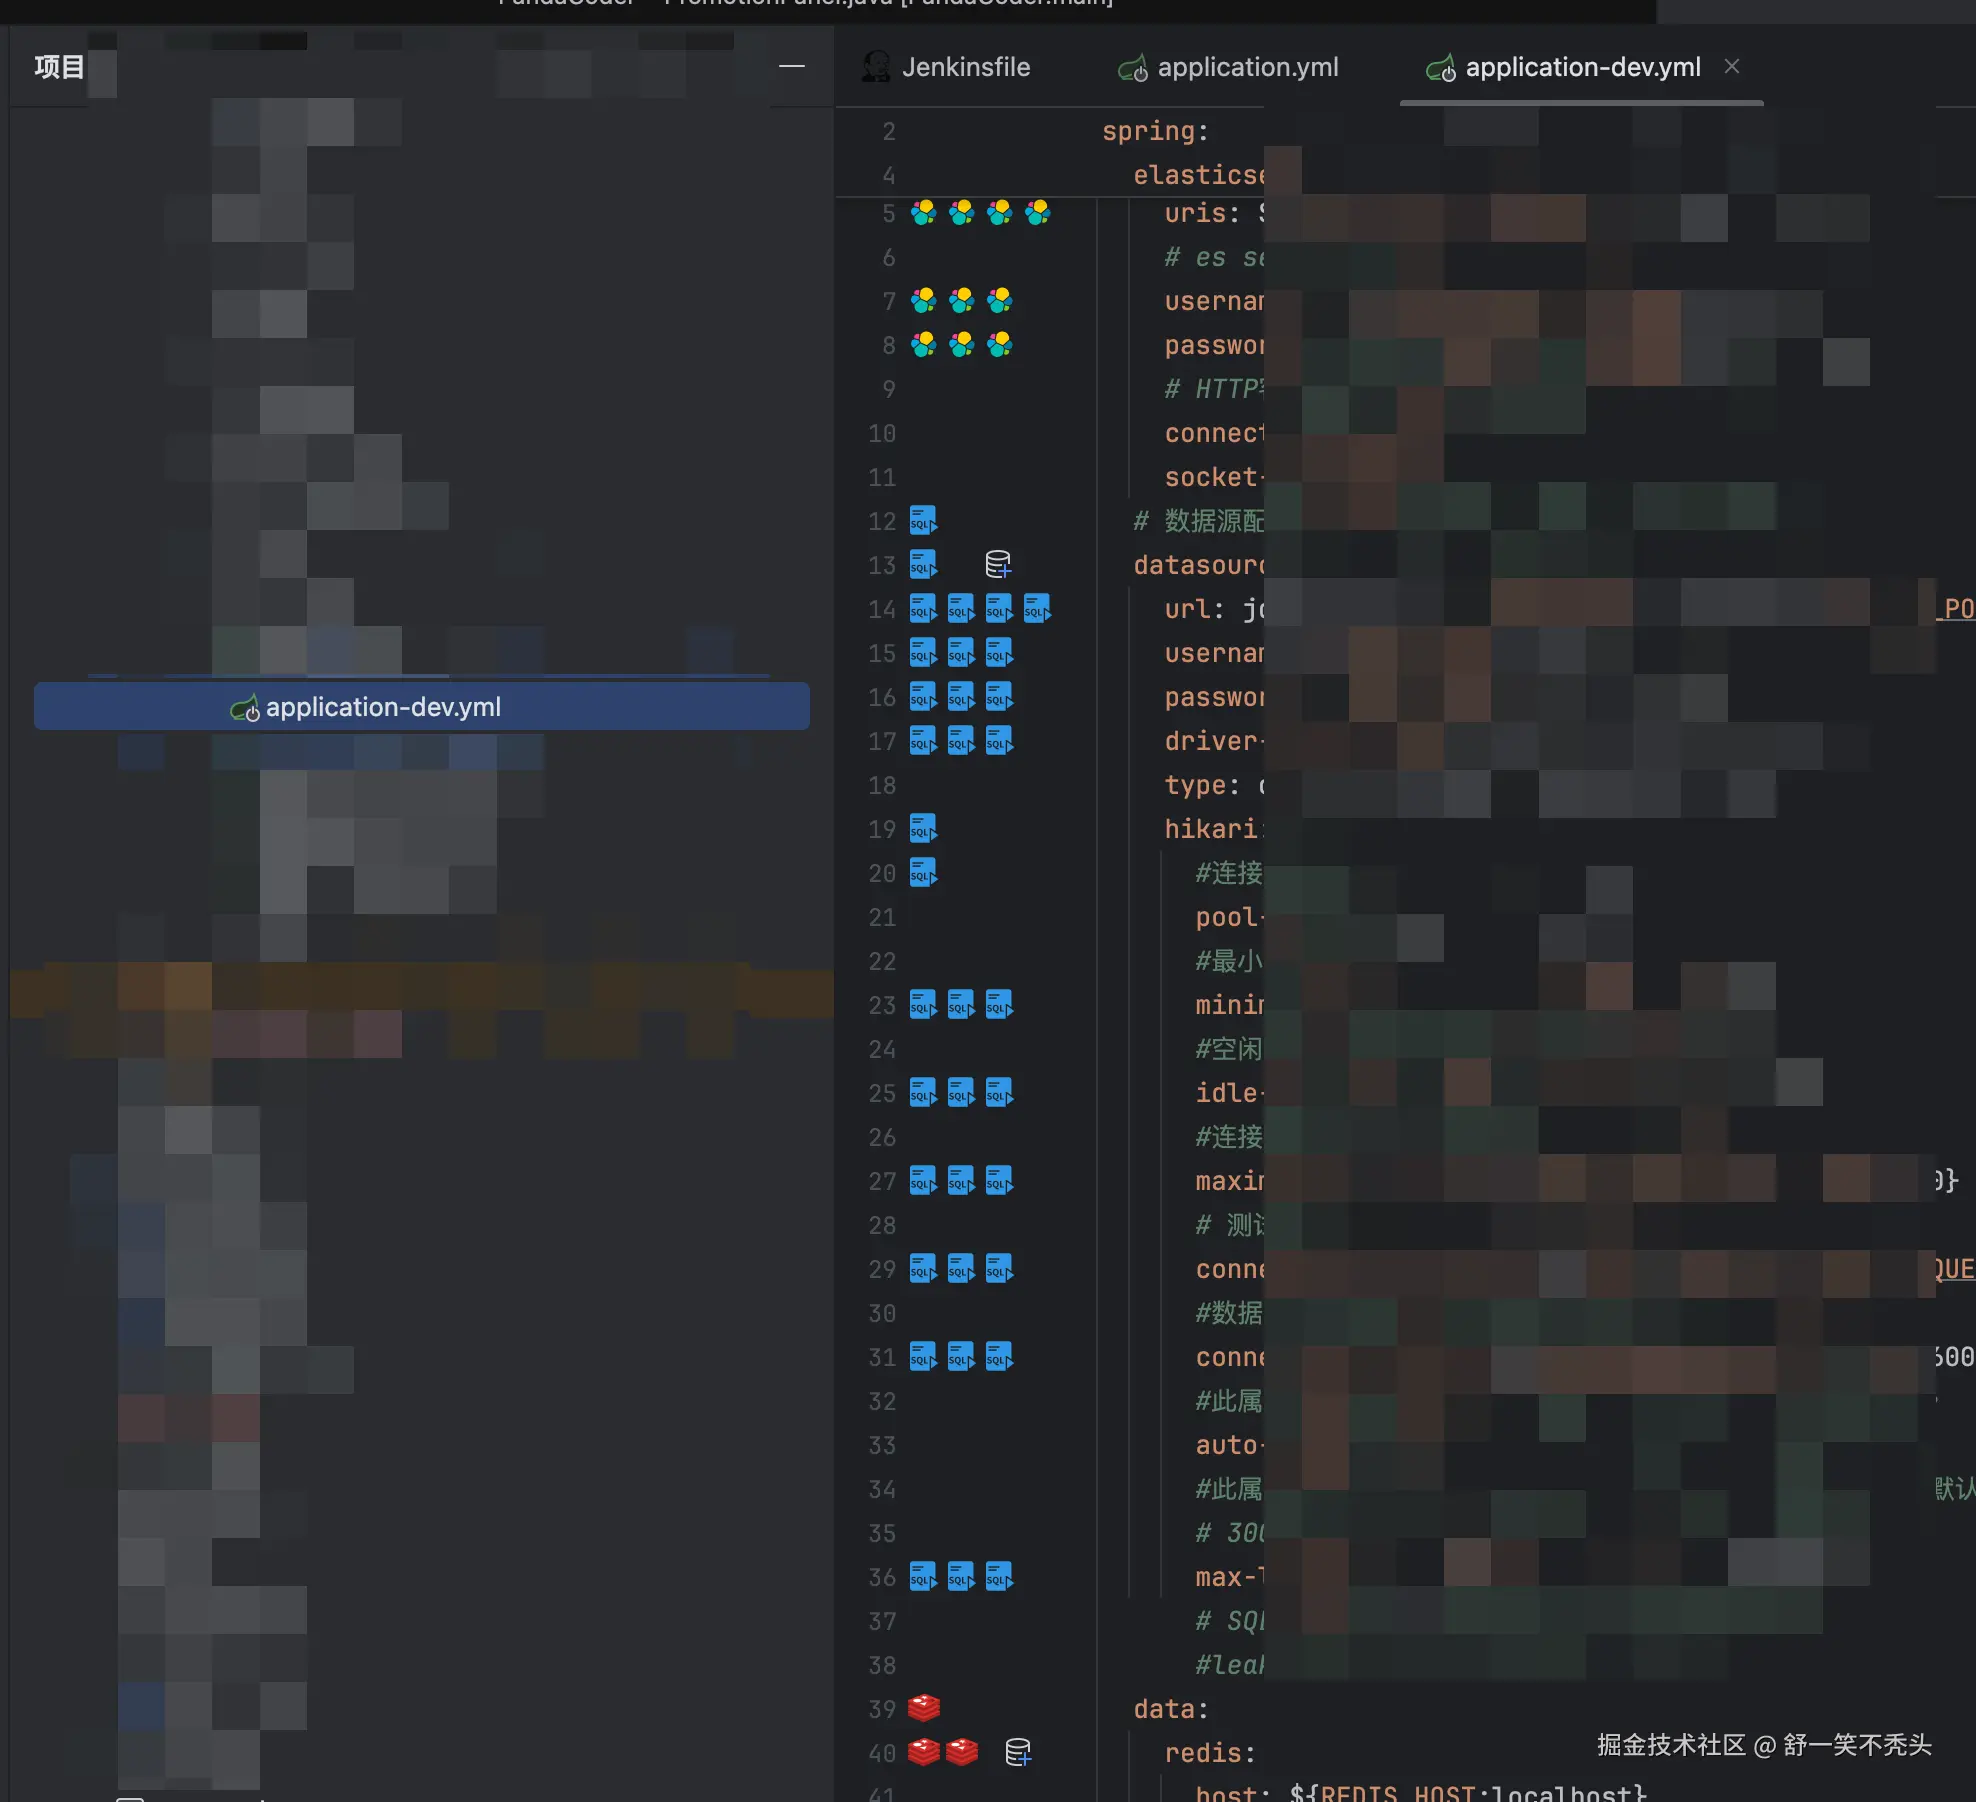Open the application.yml editor tab
This screenshot has height=1802, width=1976.
(1247, 67)
